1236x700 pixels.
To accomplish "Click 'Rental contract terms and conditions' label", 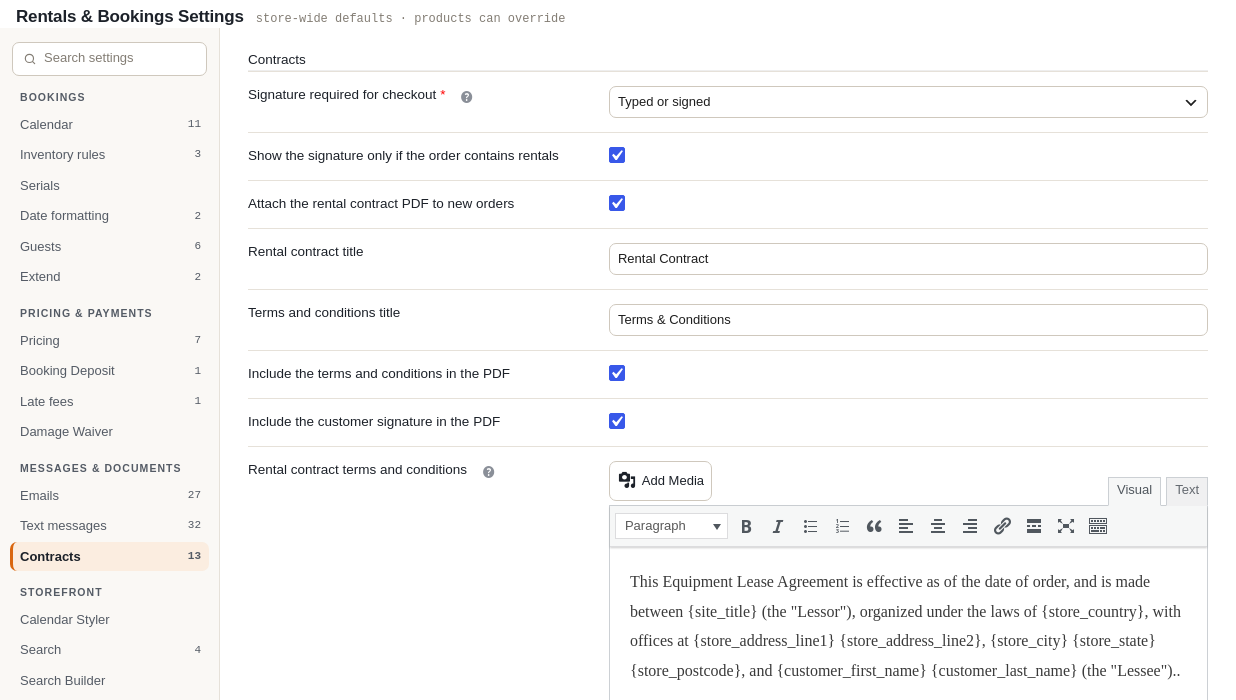I will 357,470.
